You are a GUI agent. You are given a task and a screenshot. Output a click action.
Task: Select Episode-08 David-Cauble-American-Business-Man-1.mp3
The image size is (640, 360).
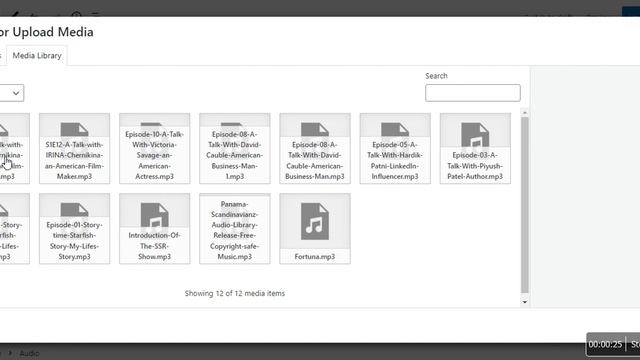[235, 149]
